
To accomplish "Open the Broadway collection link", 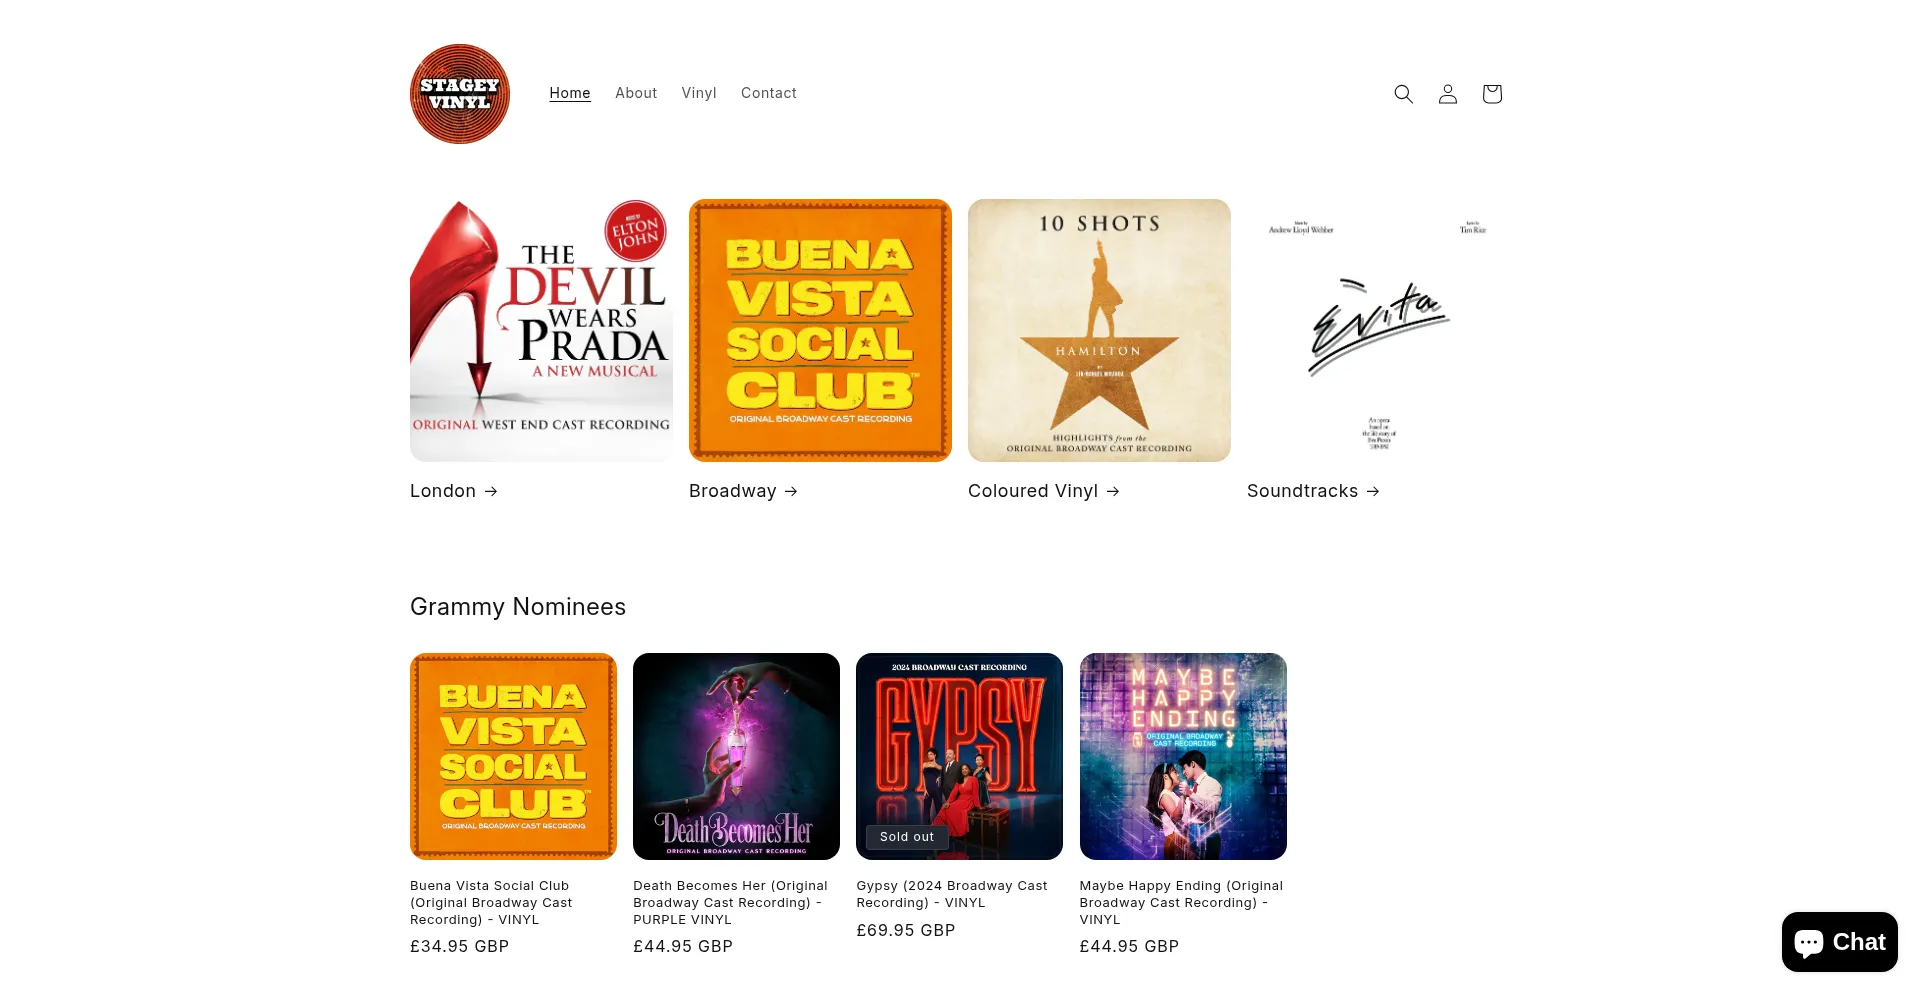I will tap(743, 491).
